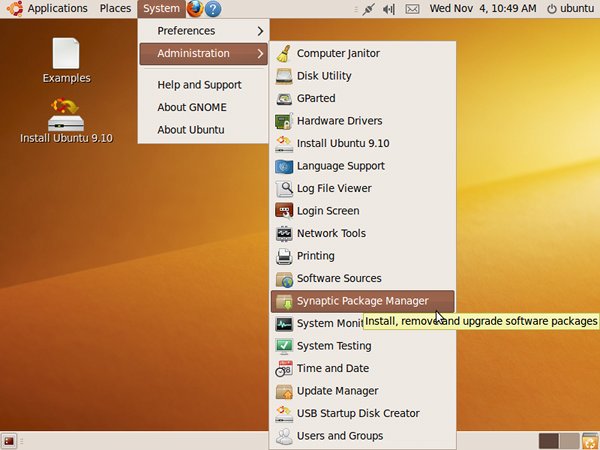600x450 pixels.
Task: Open the Preferences menu entry
Action: point(204,31)
